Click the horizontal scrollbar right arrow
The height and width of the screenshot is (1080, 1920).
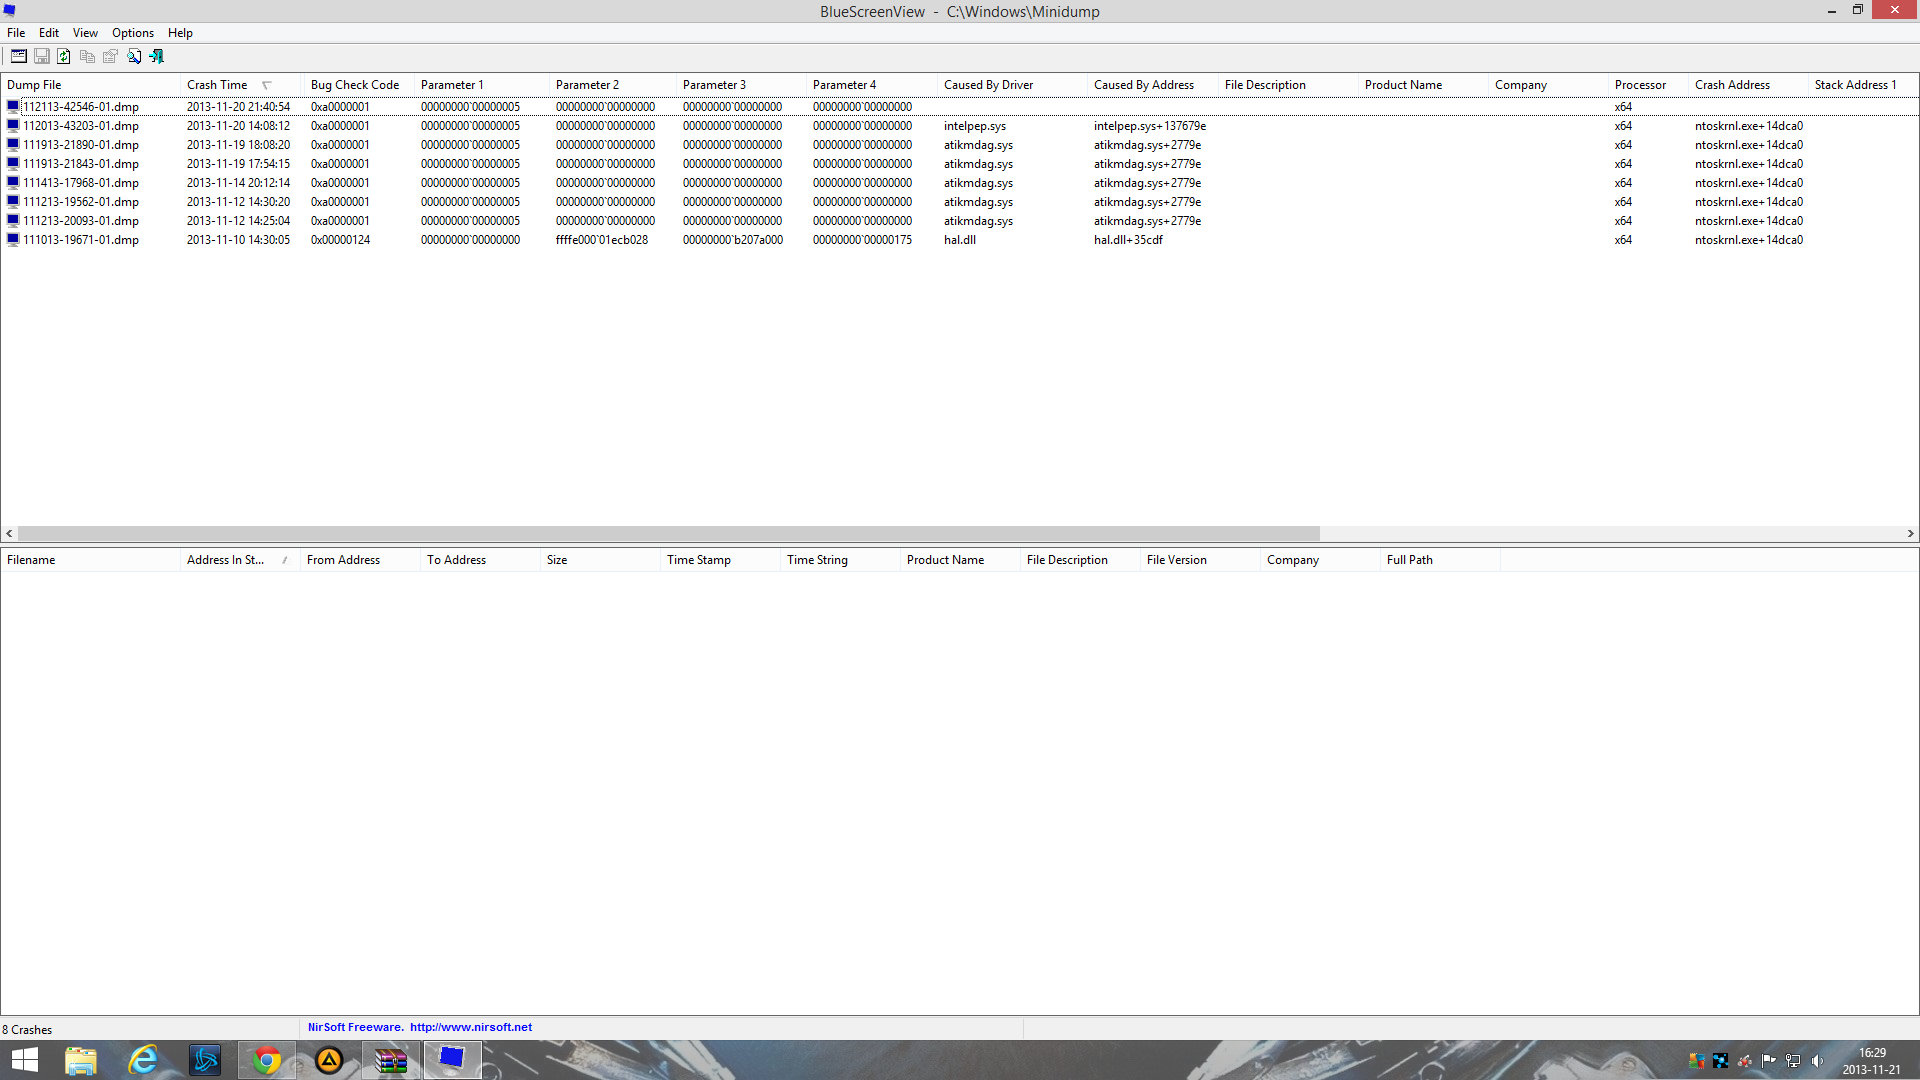[x=1910, y=534]
